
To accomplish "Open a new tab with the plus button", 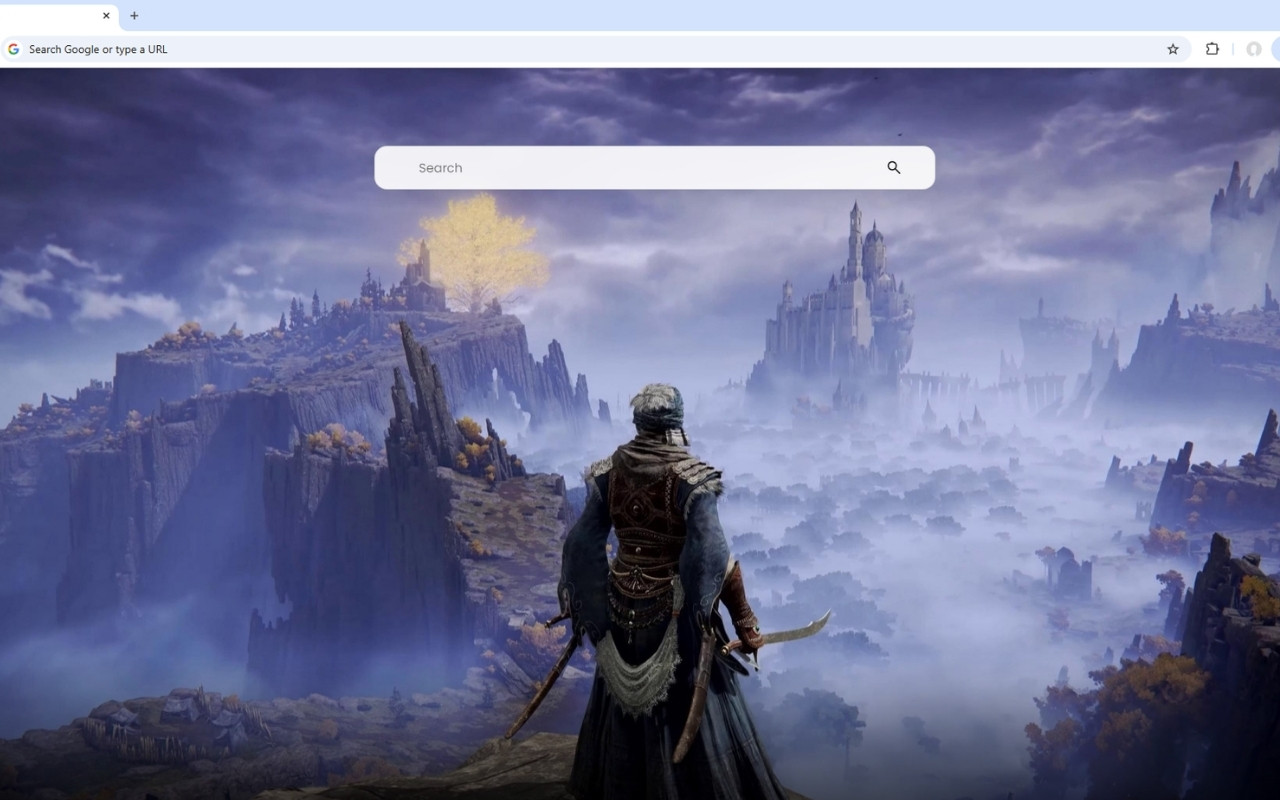I will click(x=134, y=15).
